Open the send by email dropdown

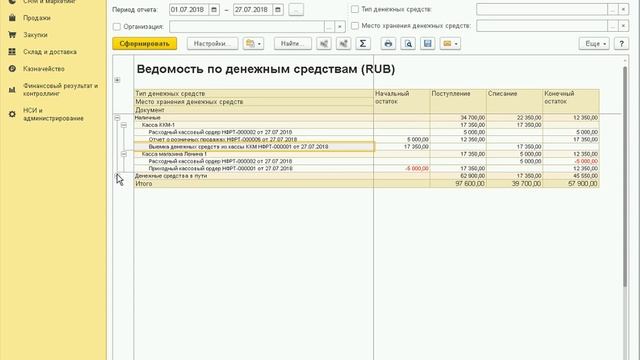[x=450, y=43]
